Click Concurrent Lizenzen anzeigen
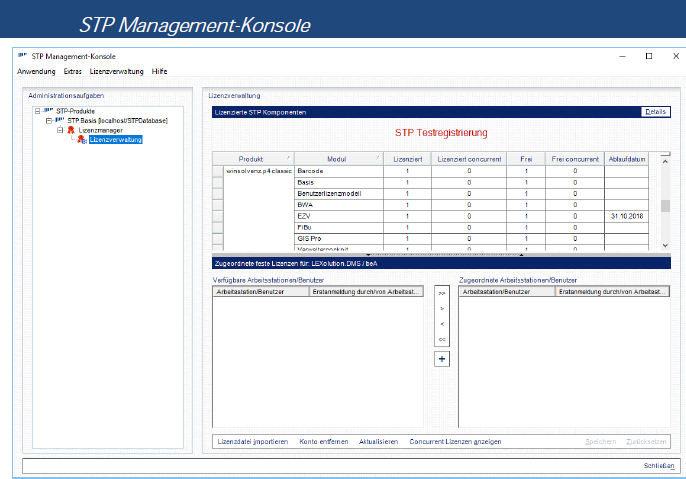 [x=455, y=442]
